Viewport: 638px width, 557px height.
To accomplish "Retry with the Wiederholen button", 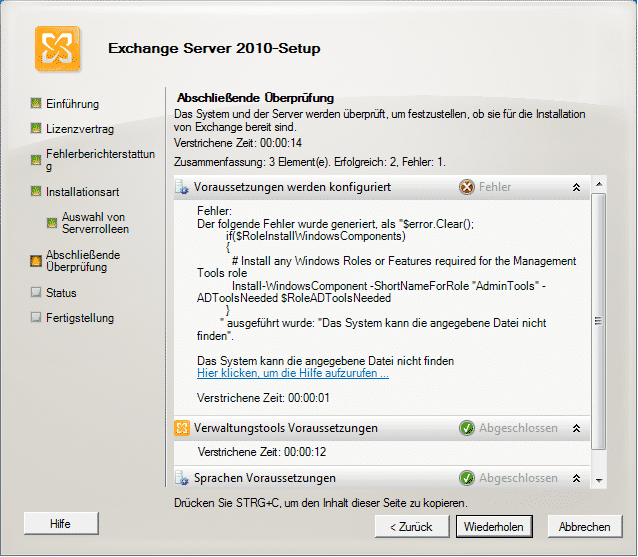I will pos(494,527).
